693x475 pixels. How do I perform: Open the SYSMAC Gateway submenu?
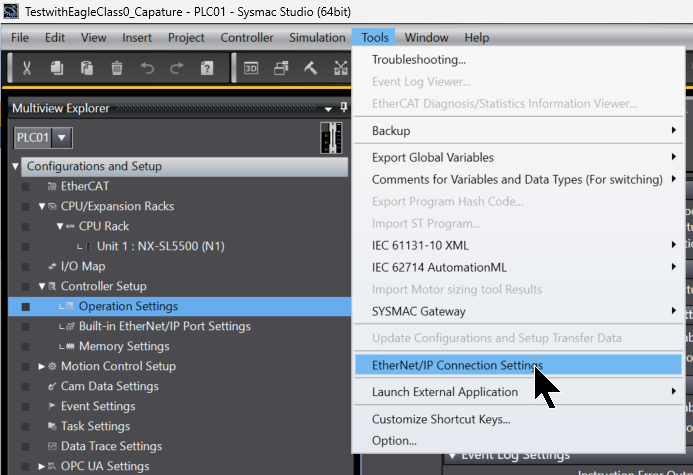(x=519, y=312)
